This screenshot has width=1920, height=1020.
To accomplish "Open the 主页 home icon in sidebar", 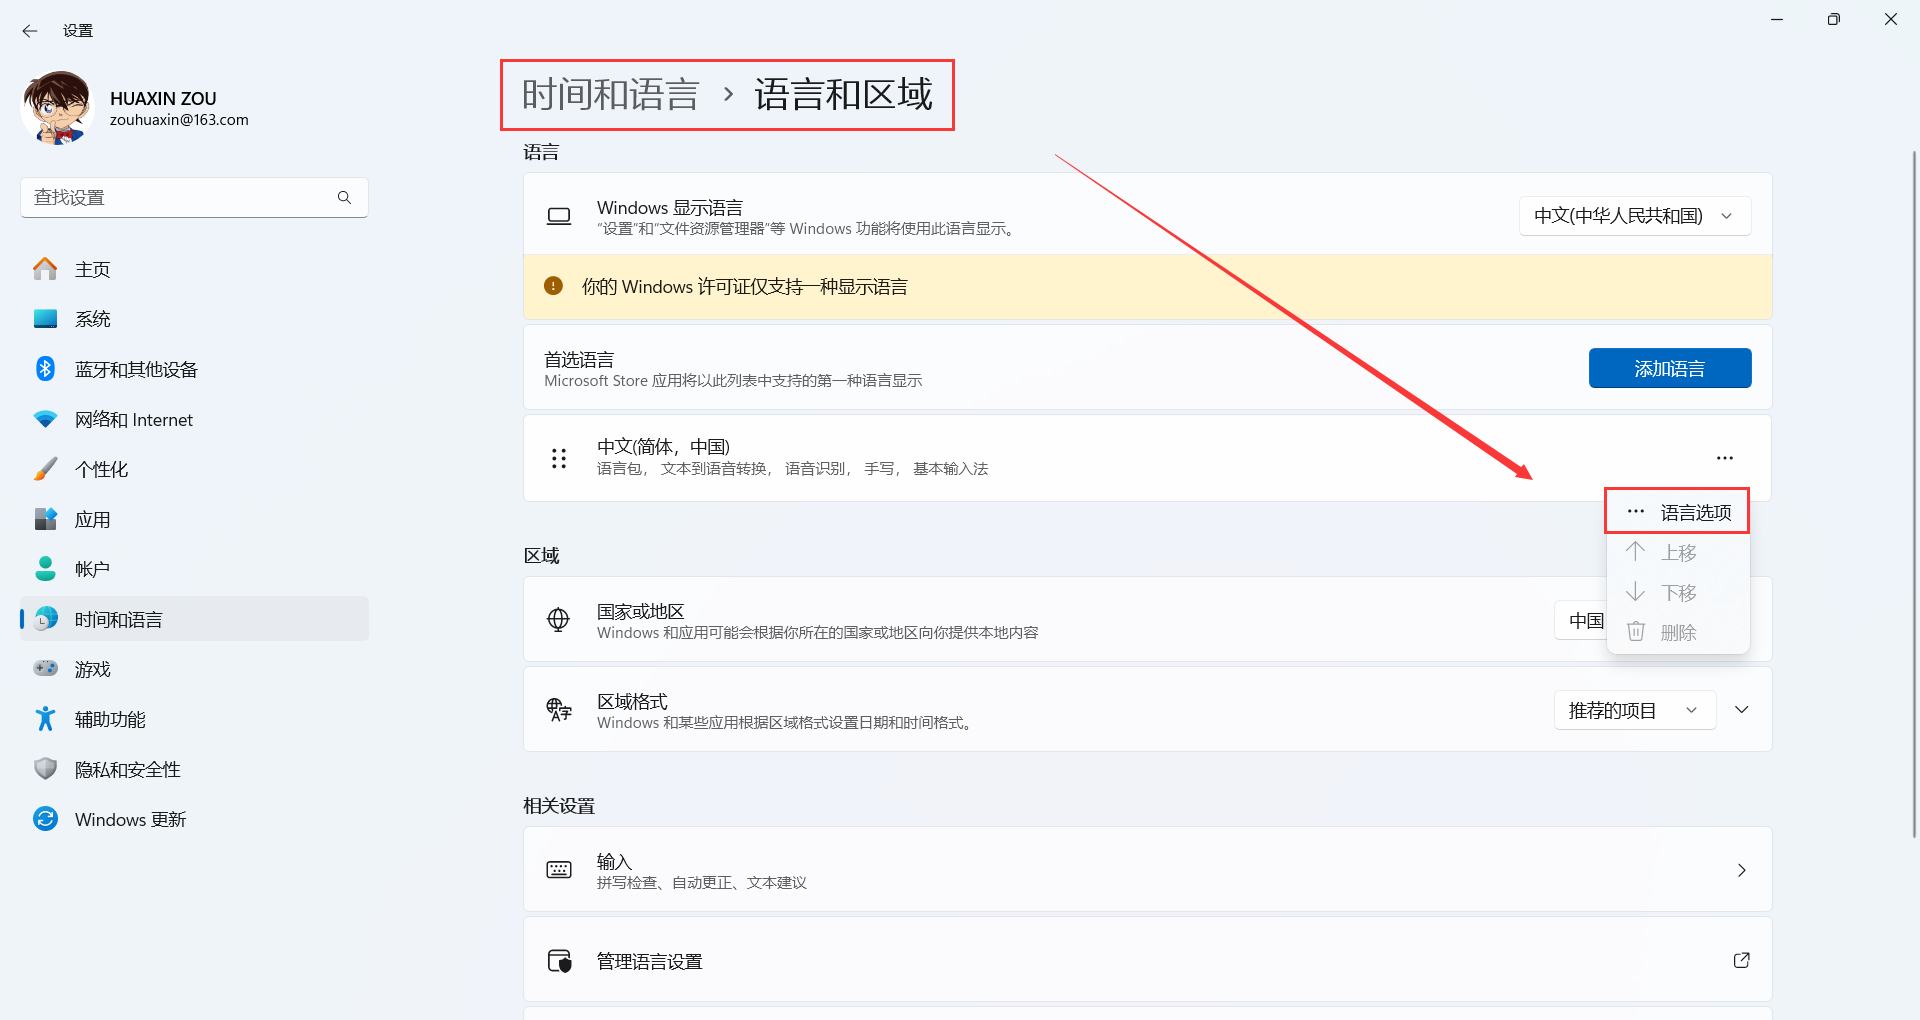I will point(45,269).
